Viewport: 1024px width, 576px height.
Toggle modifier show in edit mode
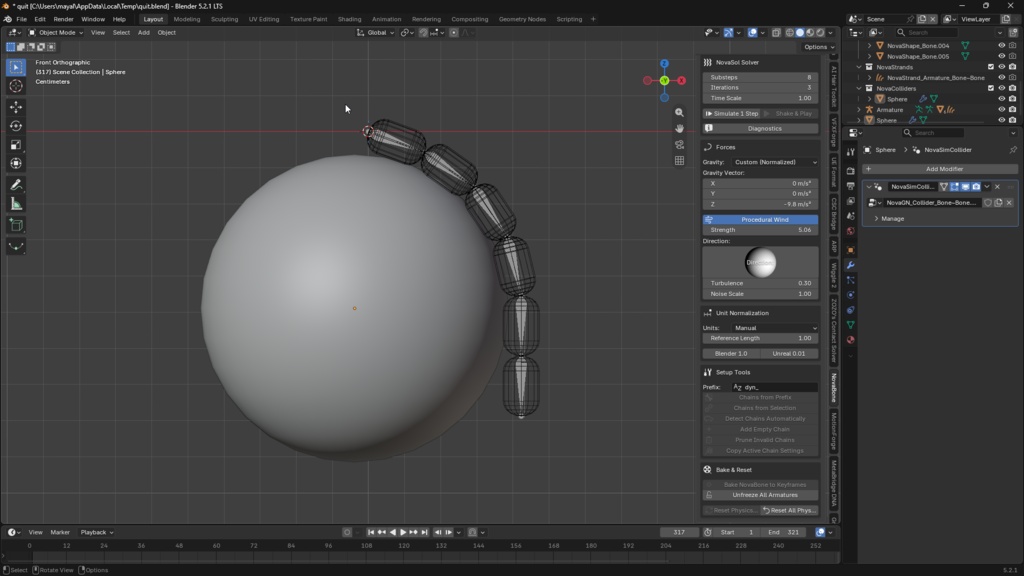tap(955, 187)
